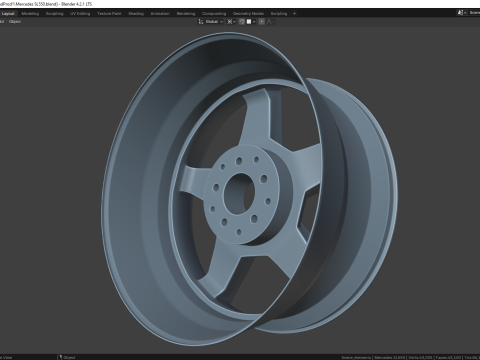Open the Animation workspace tab
This screenshot has width=480, height=360.
160,14
